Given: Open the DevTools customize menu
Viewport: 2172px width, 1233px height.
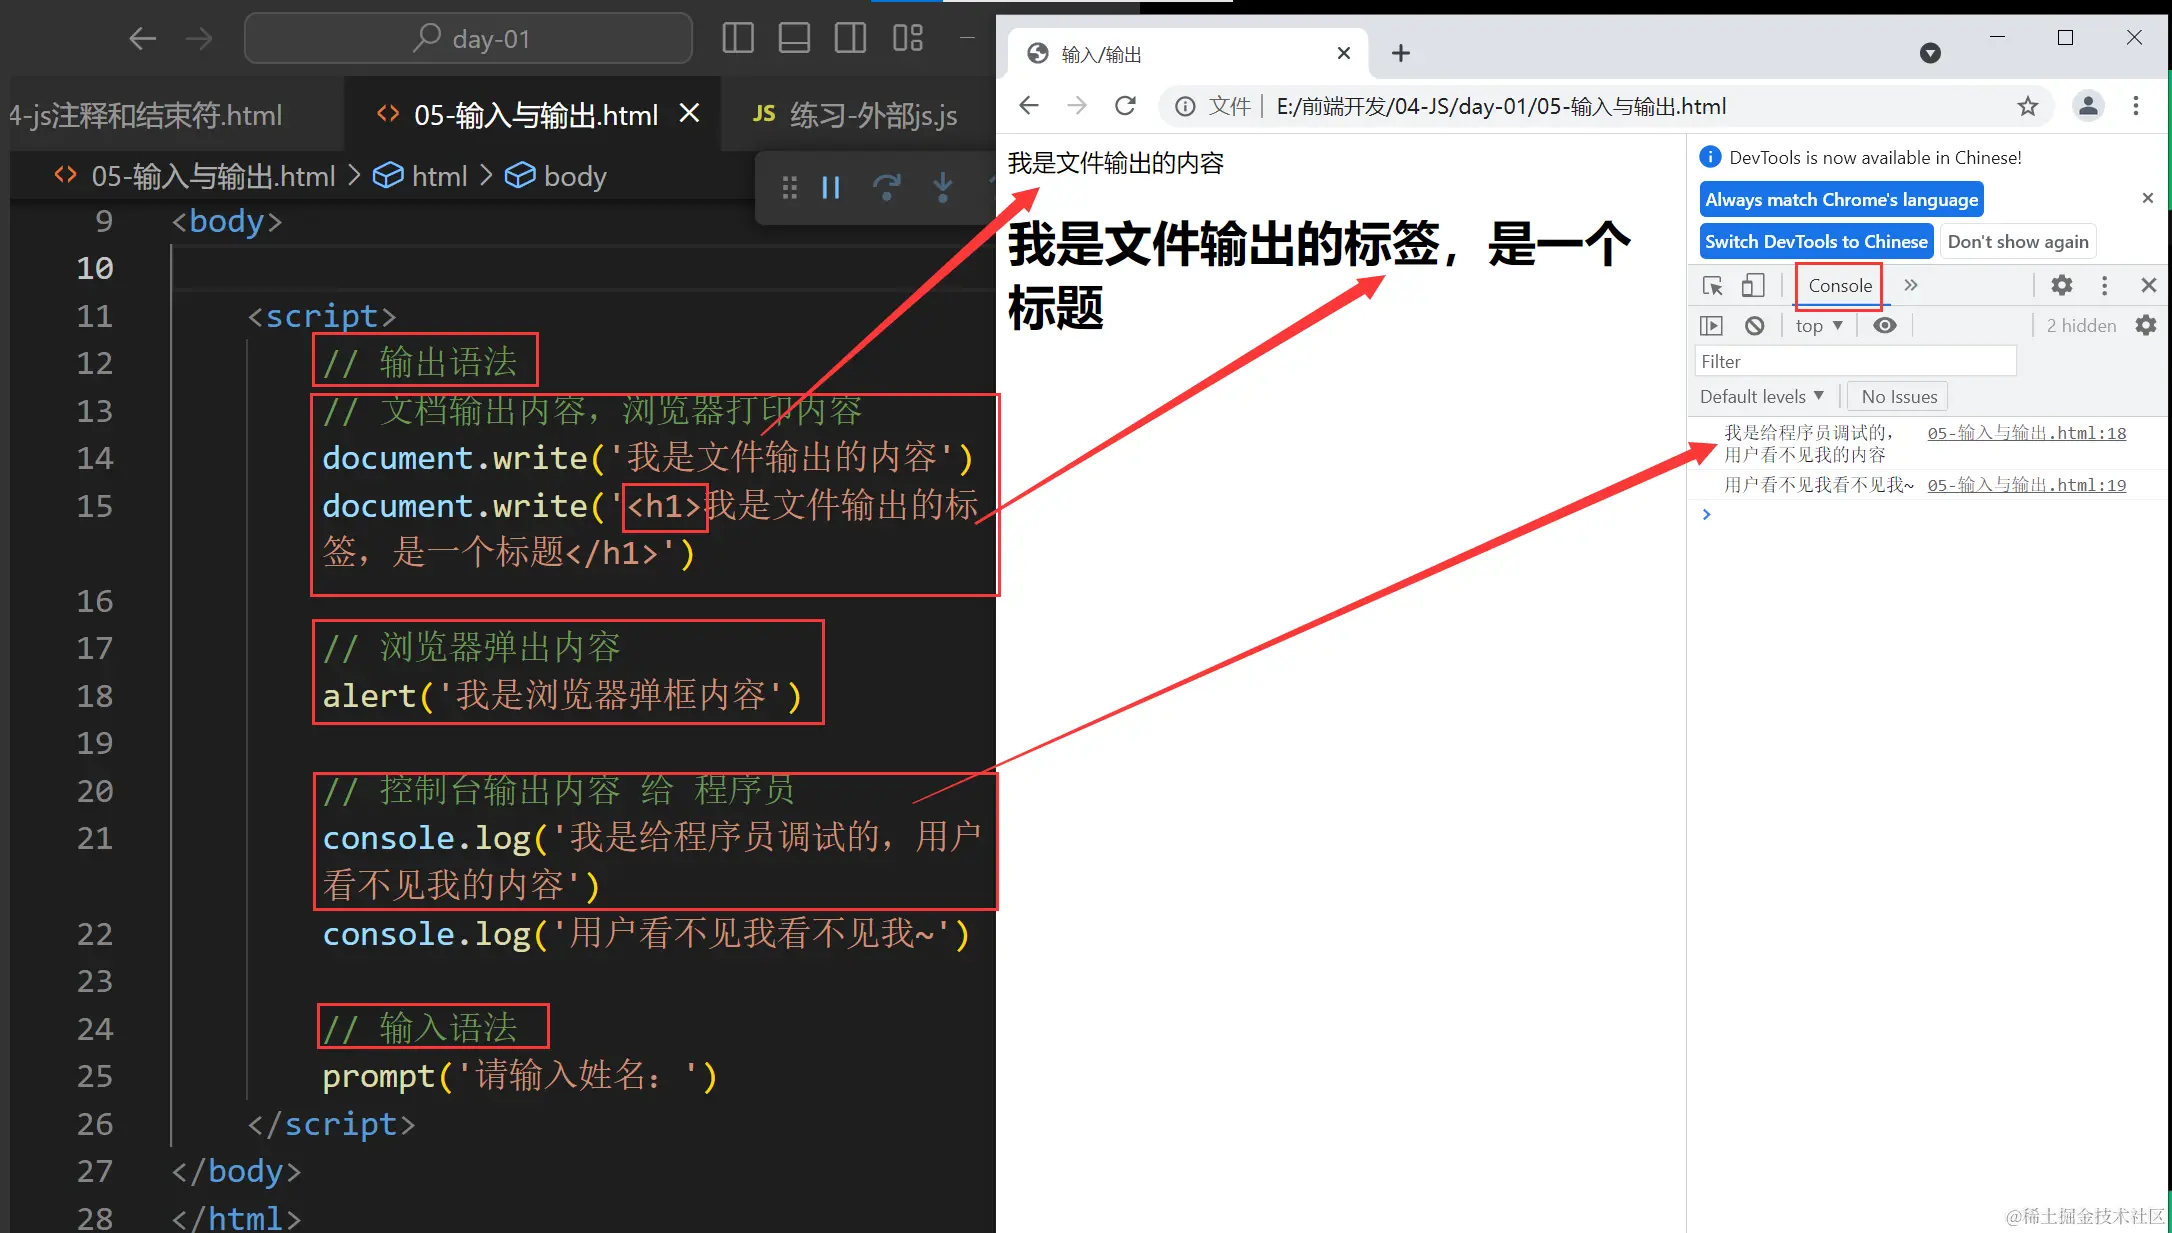Looking at the screenshot, I should 2105,286.
